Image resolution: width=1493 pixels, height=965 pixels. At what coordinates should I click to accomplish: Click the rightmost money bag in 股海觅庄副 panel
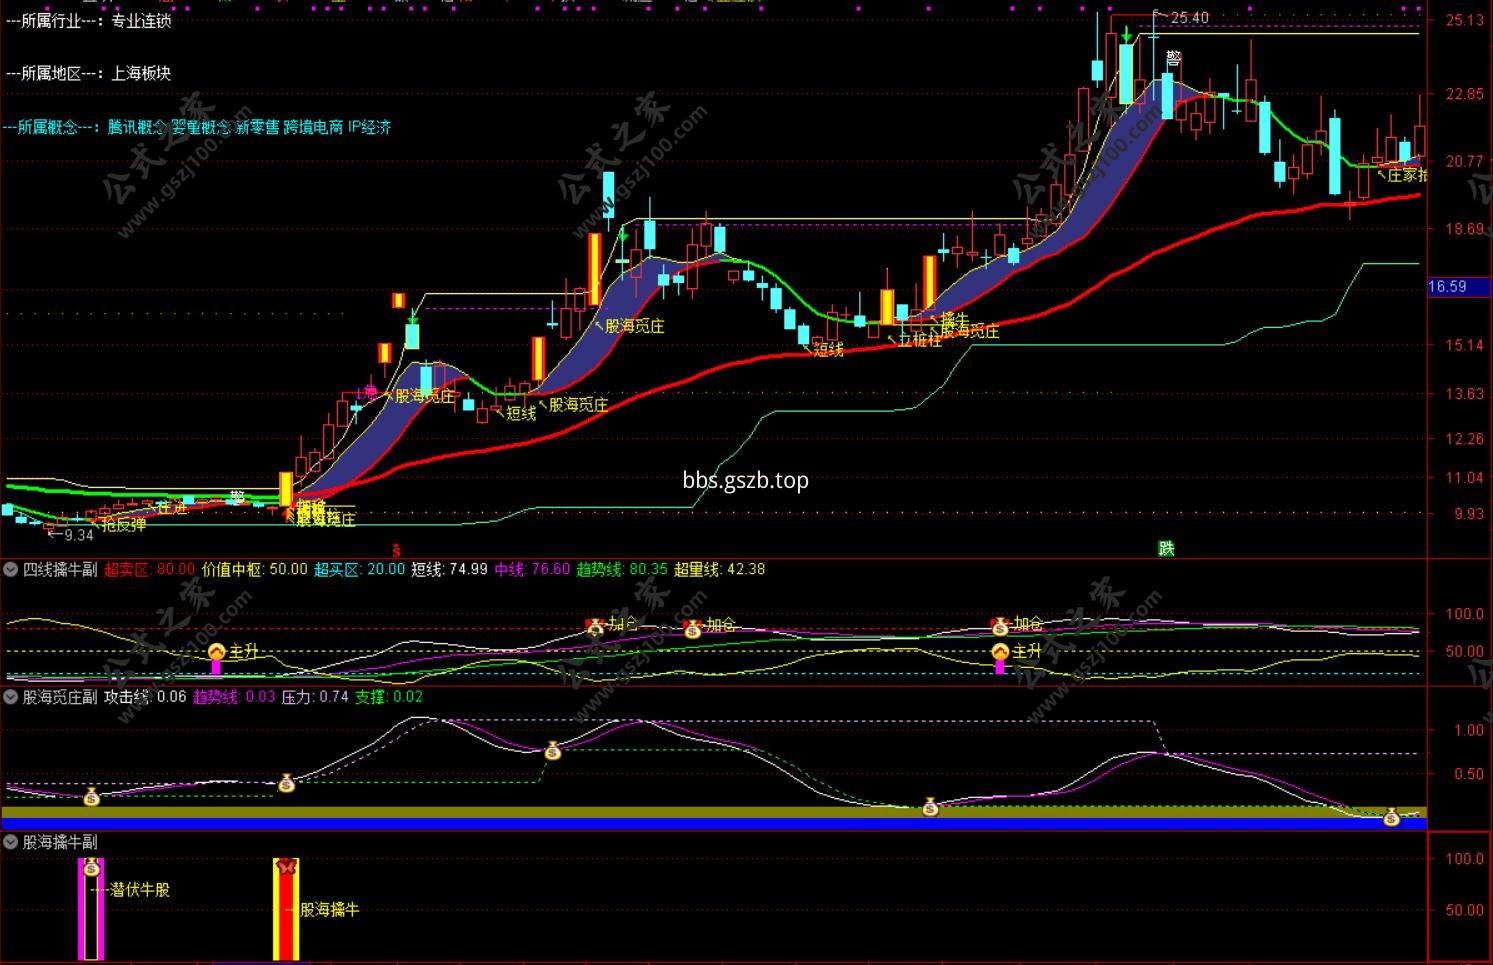[x=1391, y=818]
